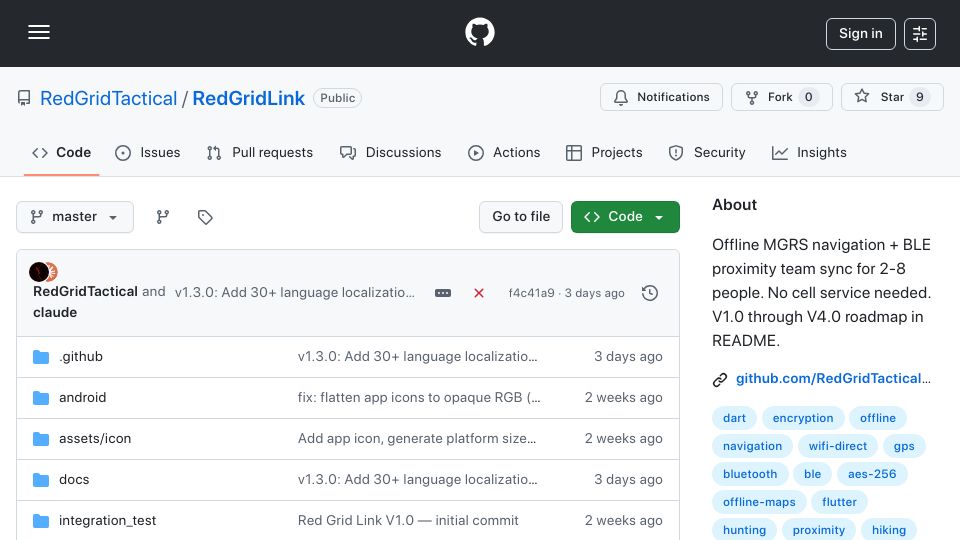Select the ble topic tag
Image resolution: width=960 pixels, height=540 pixels.
pos(812,474)
